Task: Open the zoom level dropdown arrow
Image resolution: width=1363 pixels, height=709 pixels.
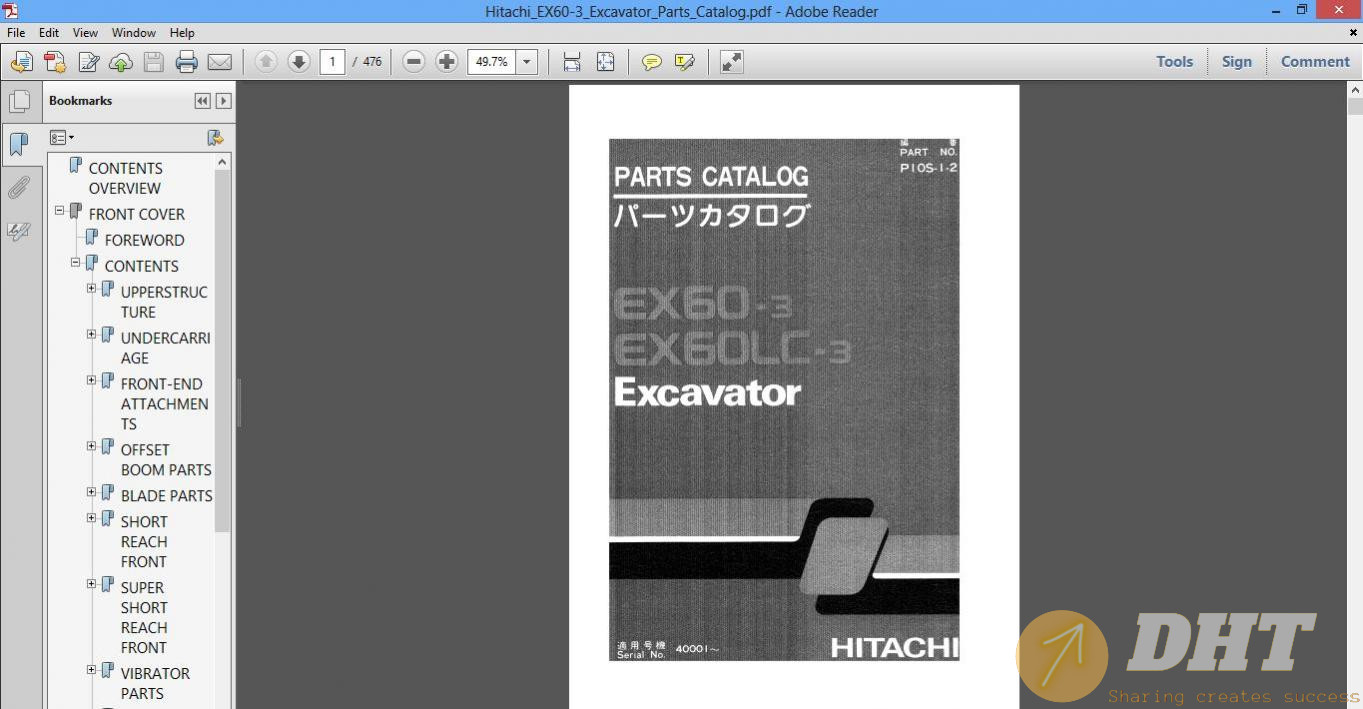Action: (527, 62)
